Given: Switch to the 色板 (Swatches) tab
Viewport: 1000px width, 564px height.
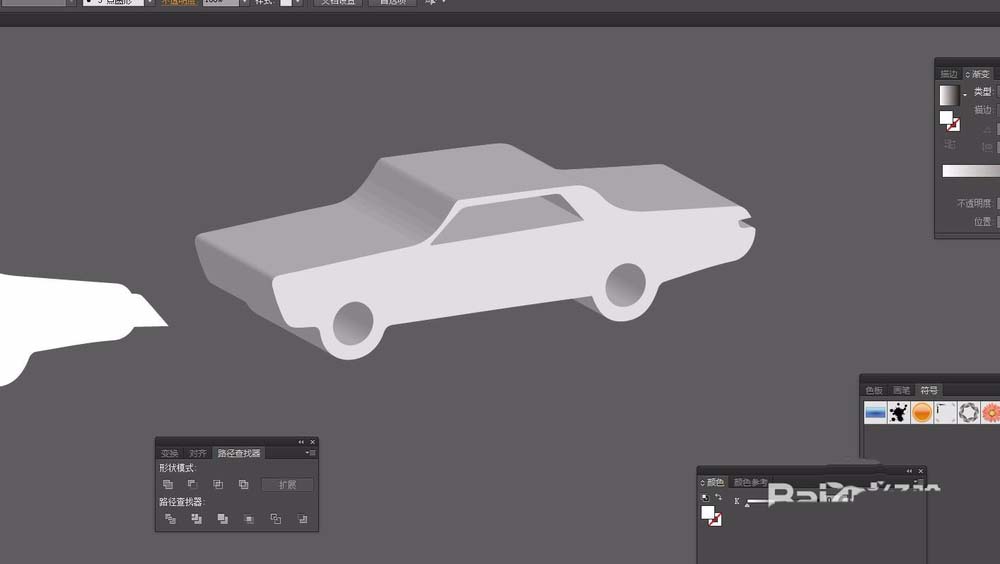Looking at the screenshot, I should click(x=874, y=390).
